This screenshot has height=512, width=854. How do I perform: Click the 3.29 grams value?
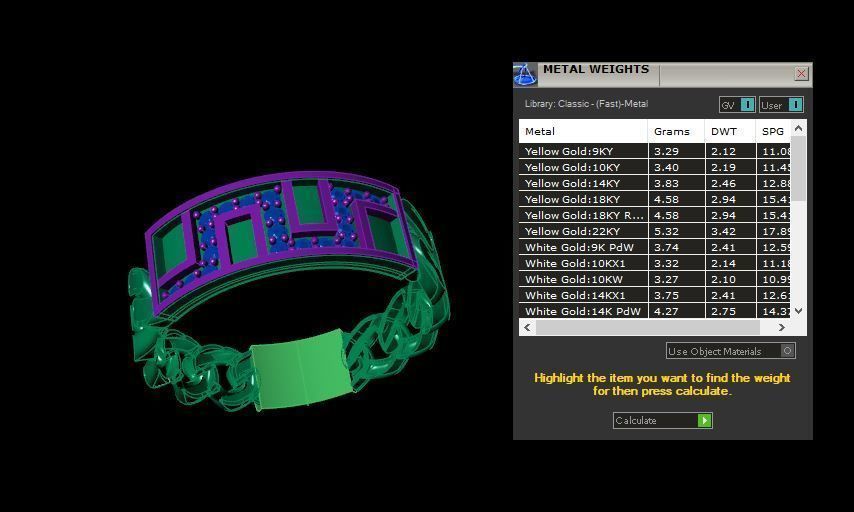tap(666, 151)
